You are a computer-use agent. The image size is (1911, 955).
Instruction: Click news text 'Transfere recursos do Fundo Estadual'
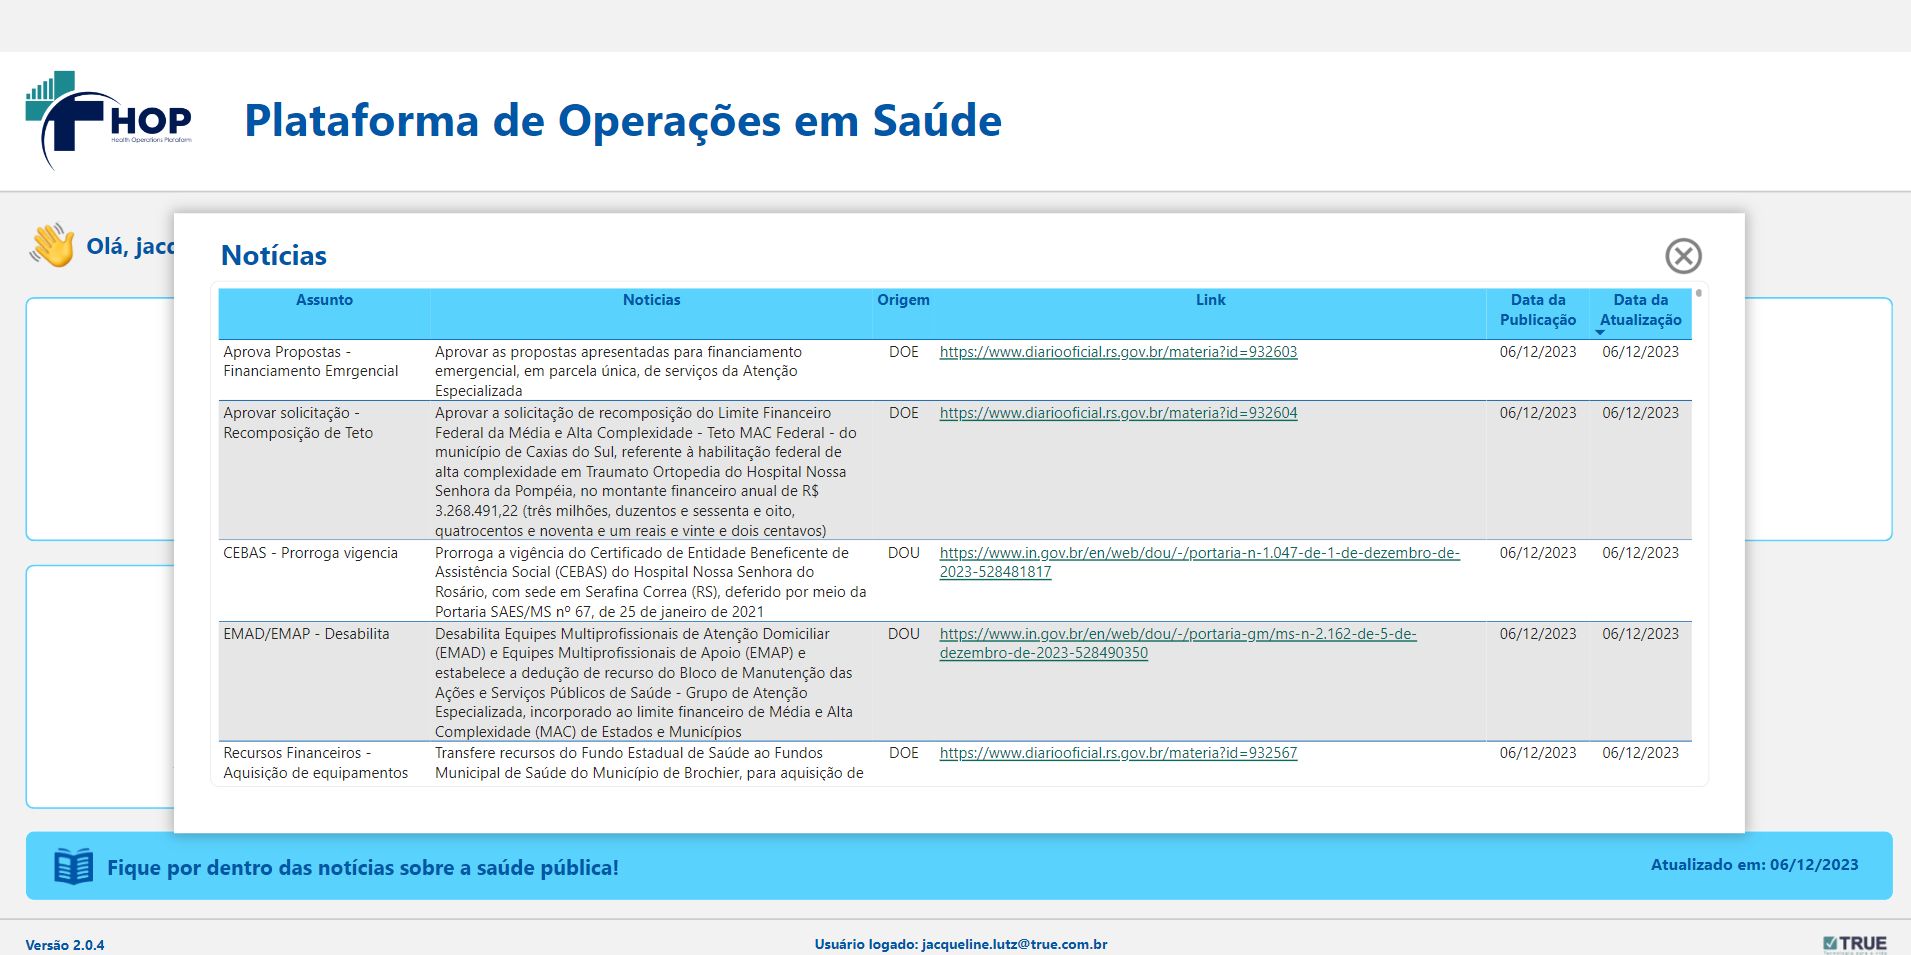649,763
